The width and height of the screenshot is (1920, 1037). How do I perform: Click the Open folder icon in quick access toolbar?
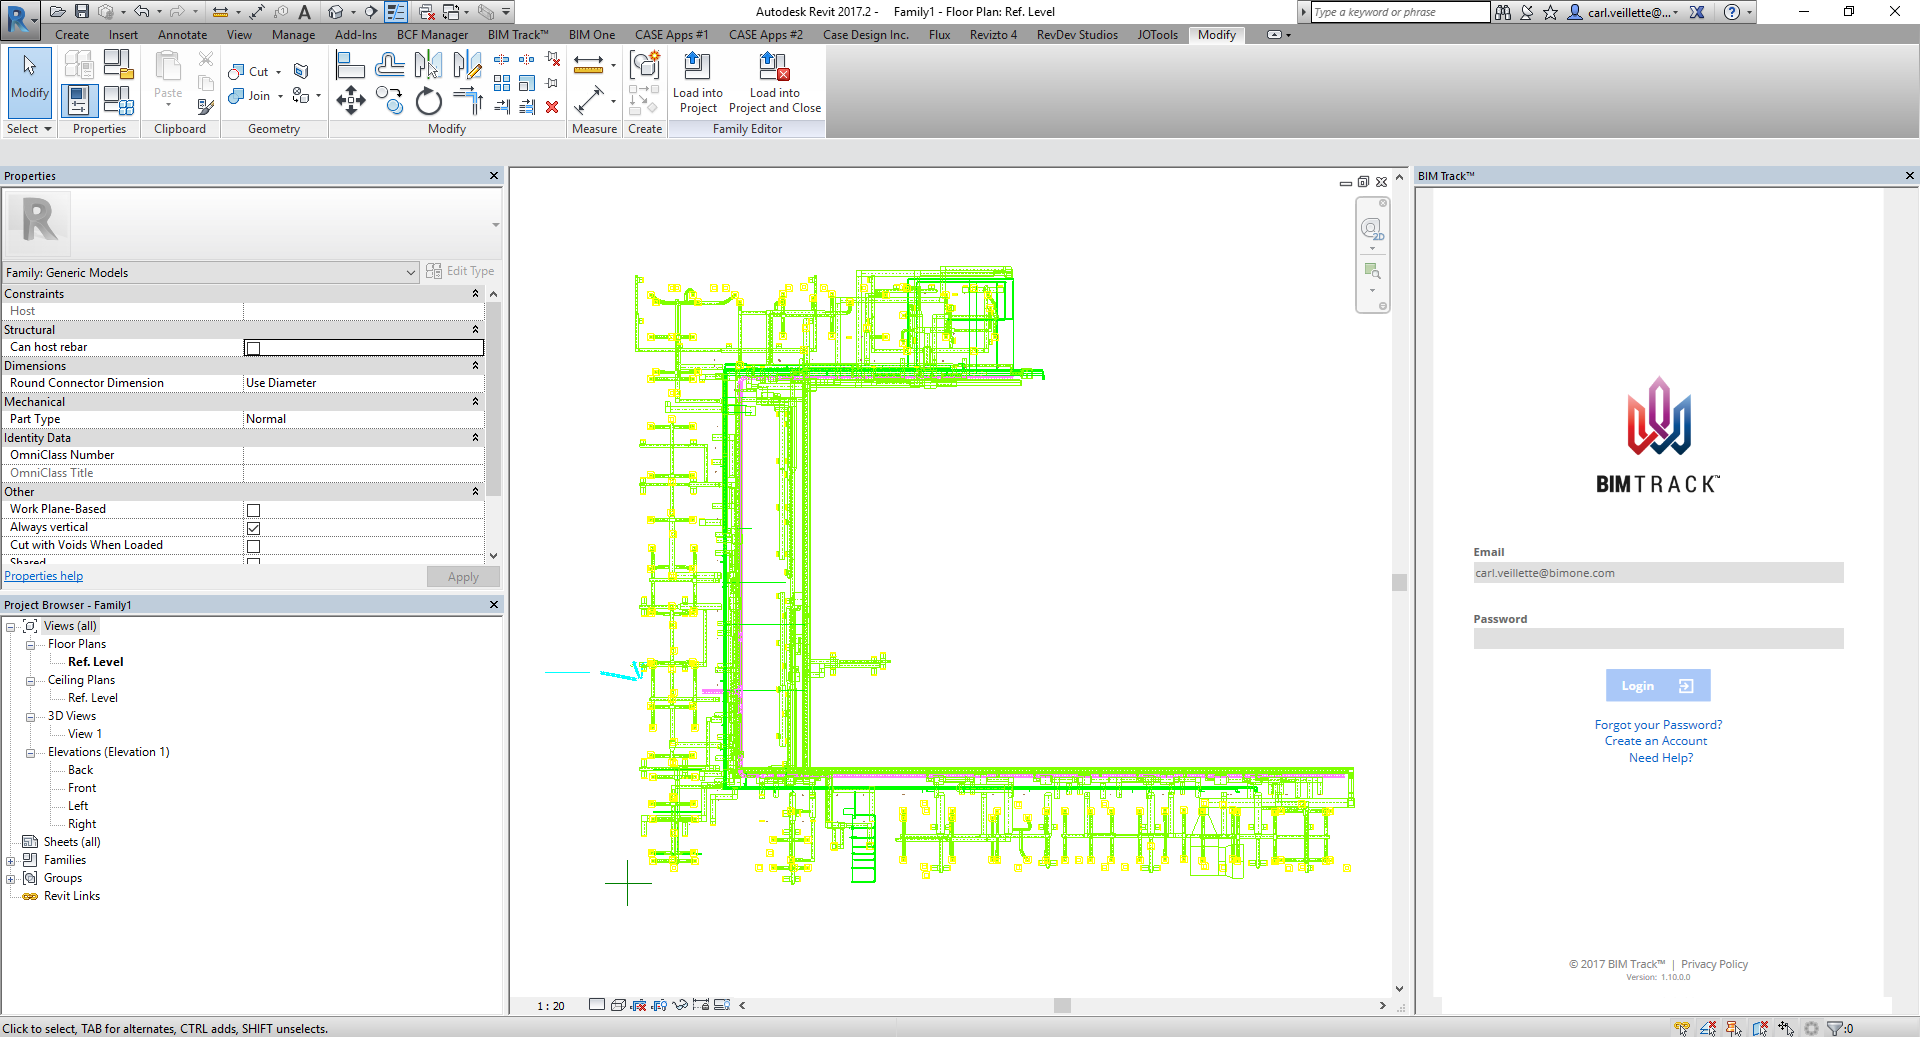(58, 12)
